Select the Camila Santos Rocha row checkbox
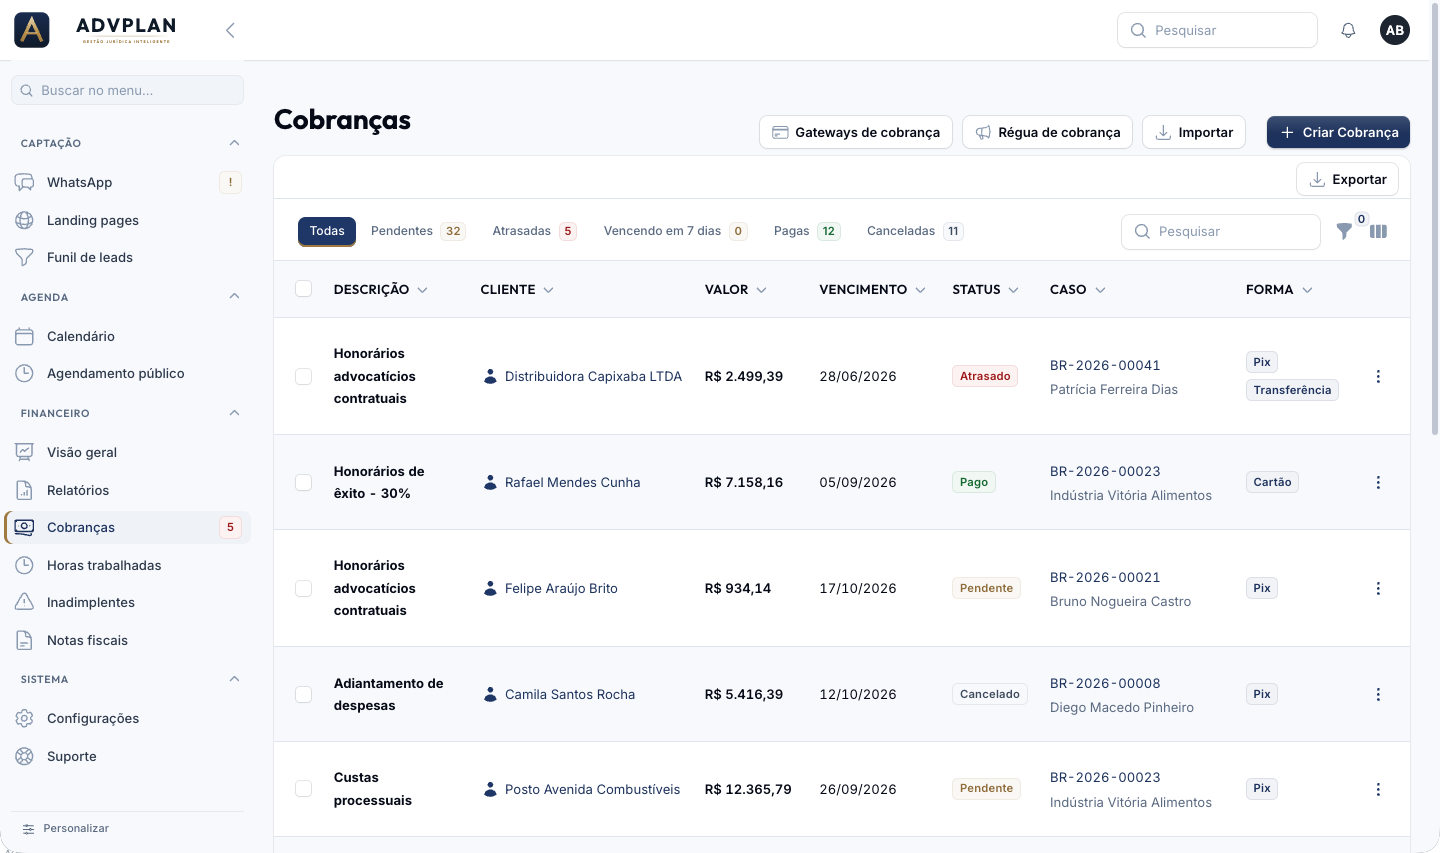The width and height of the screenshot is (1440, 853). [304, 694]
